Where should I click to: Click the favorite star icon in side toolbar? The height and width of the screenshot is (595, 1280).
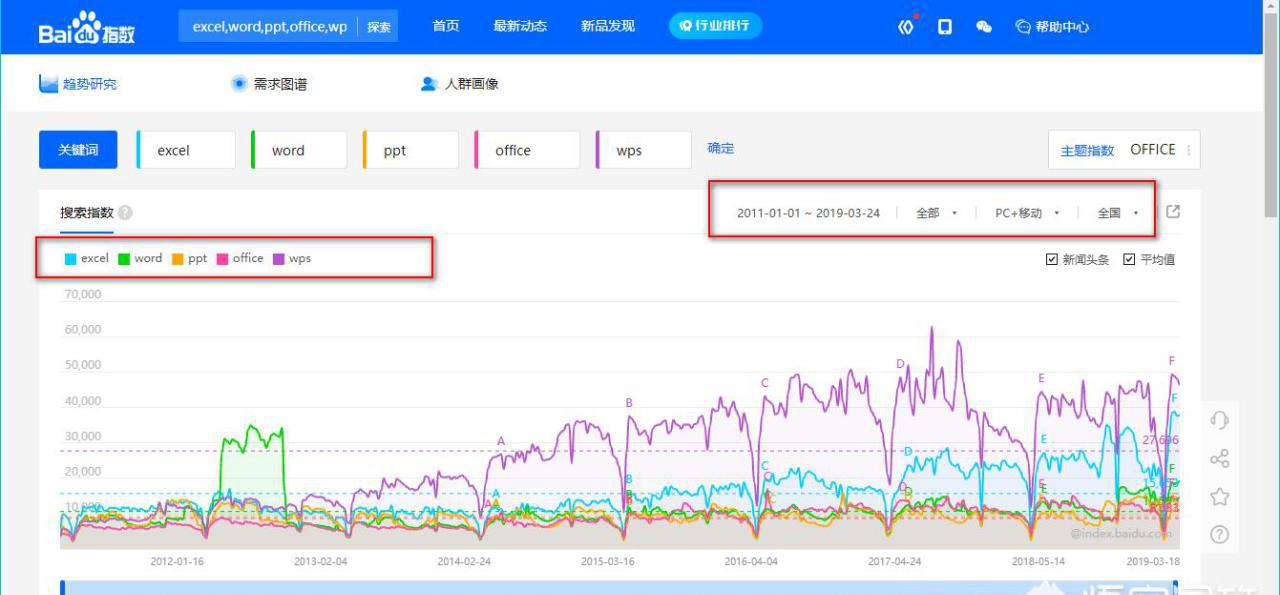tap(1219, 497)
